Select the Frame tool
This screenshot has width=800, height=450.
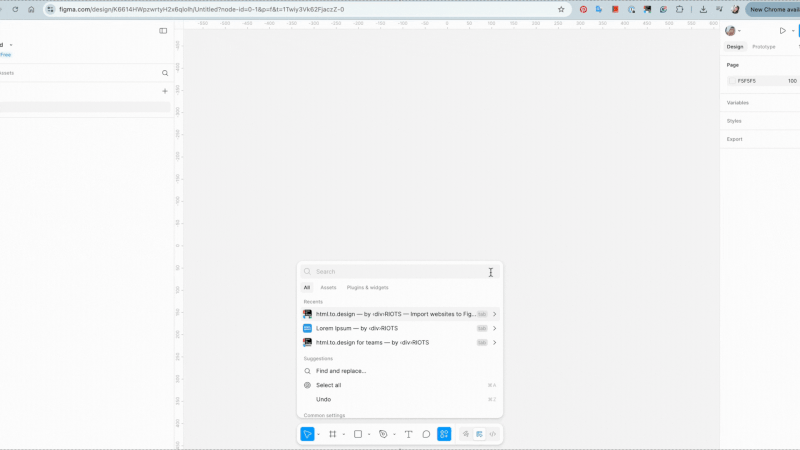(x=333, y=434)
